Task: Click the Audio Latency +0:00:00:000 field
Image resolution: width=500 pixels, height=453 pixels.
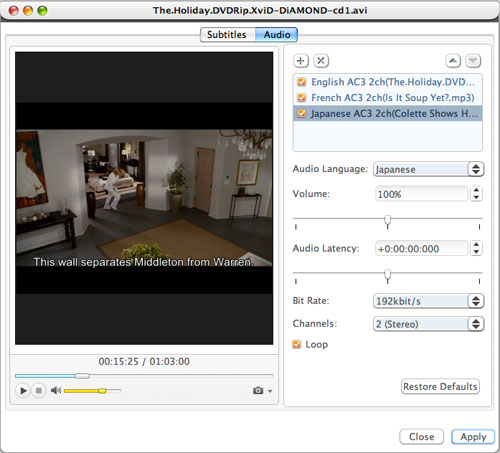Action: [422, 249]
